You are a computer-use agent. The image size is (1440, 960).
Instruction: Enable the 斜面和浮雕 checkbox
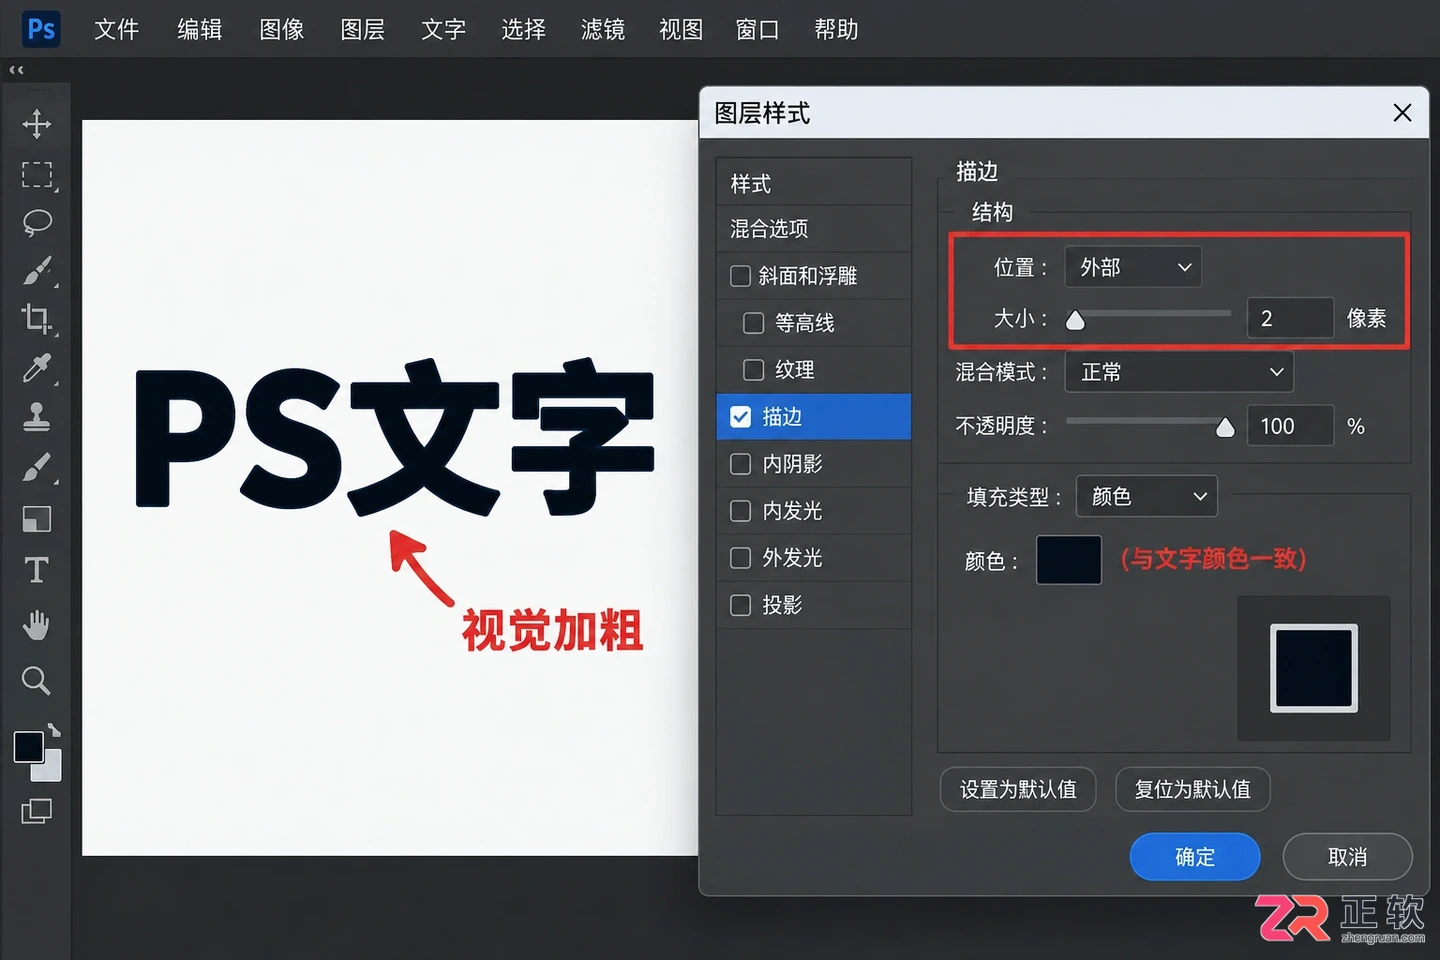point(741,276)
